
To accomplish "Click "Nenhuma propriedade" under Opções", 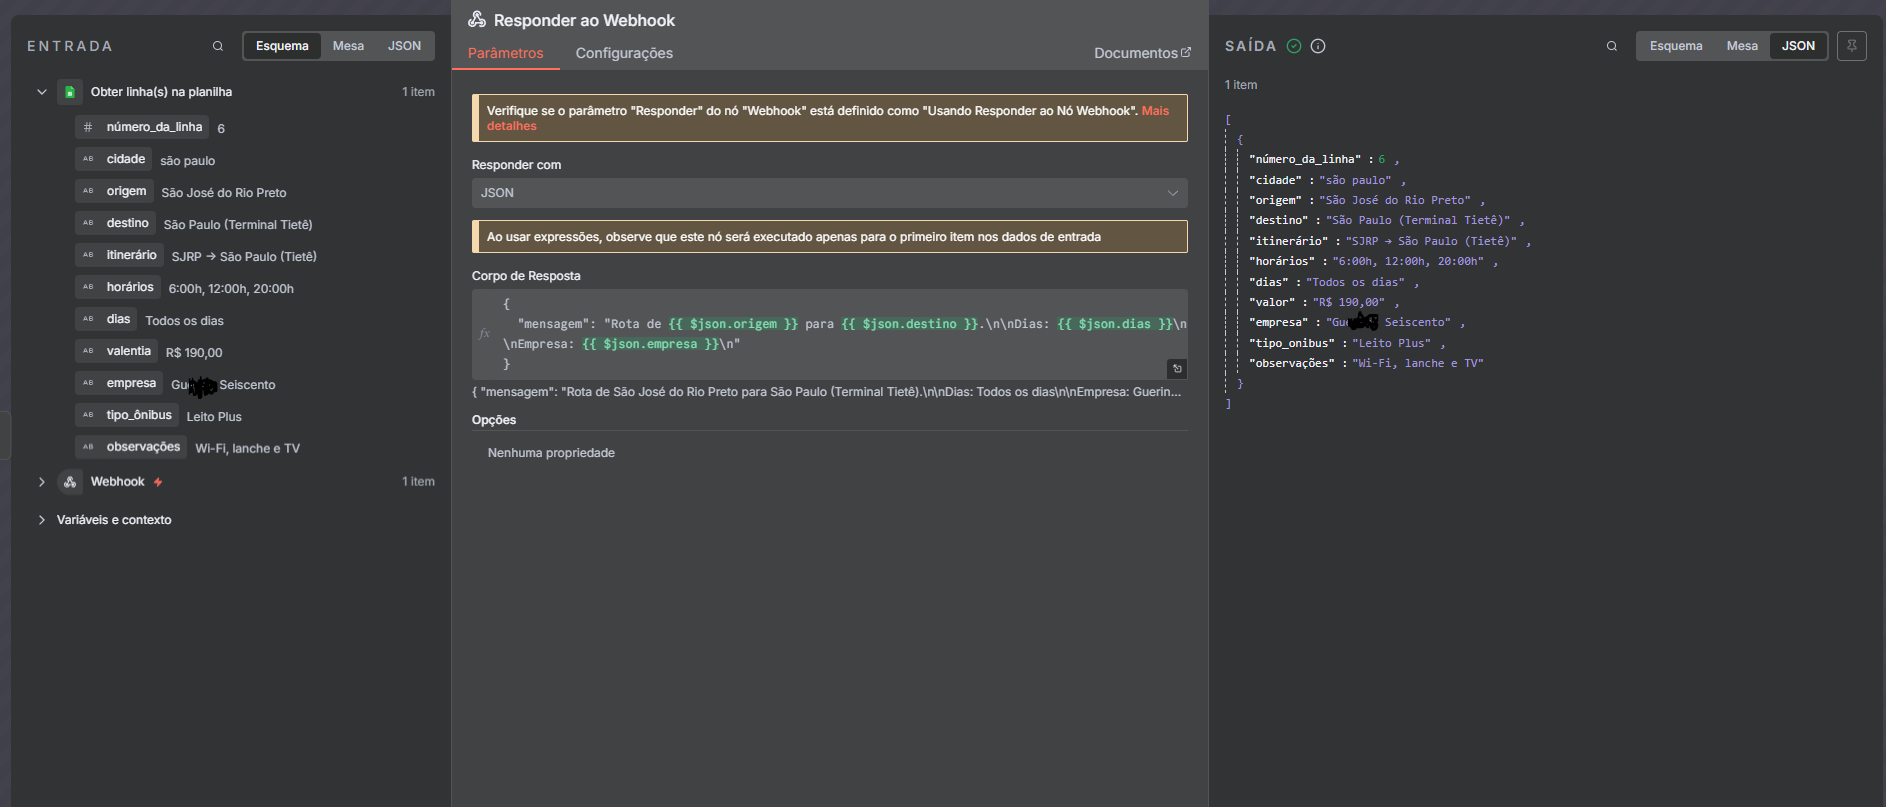I will click(551, 453).
